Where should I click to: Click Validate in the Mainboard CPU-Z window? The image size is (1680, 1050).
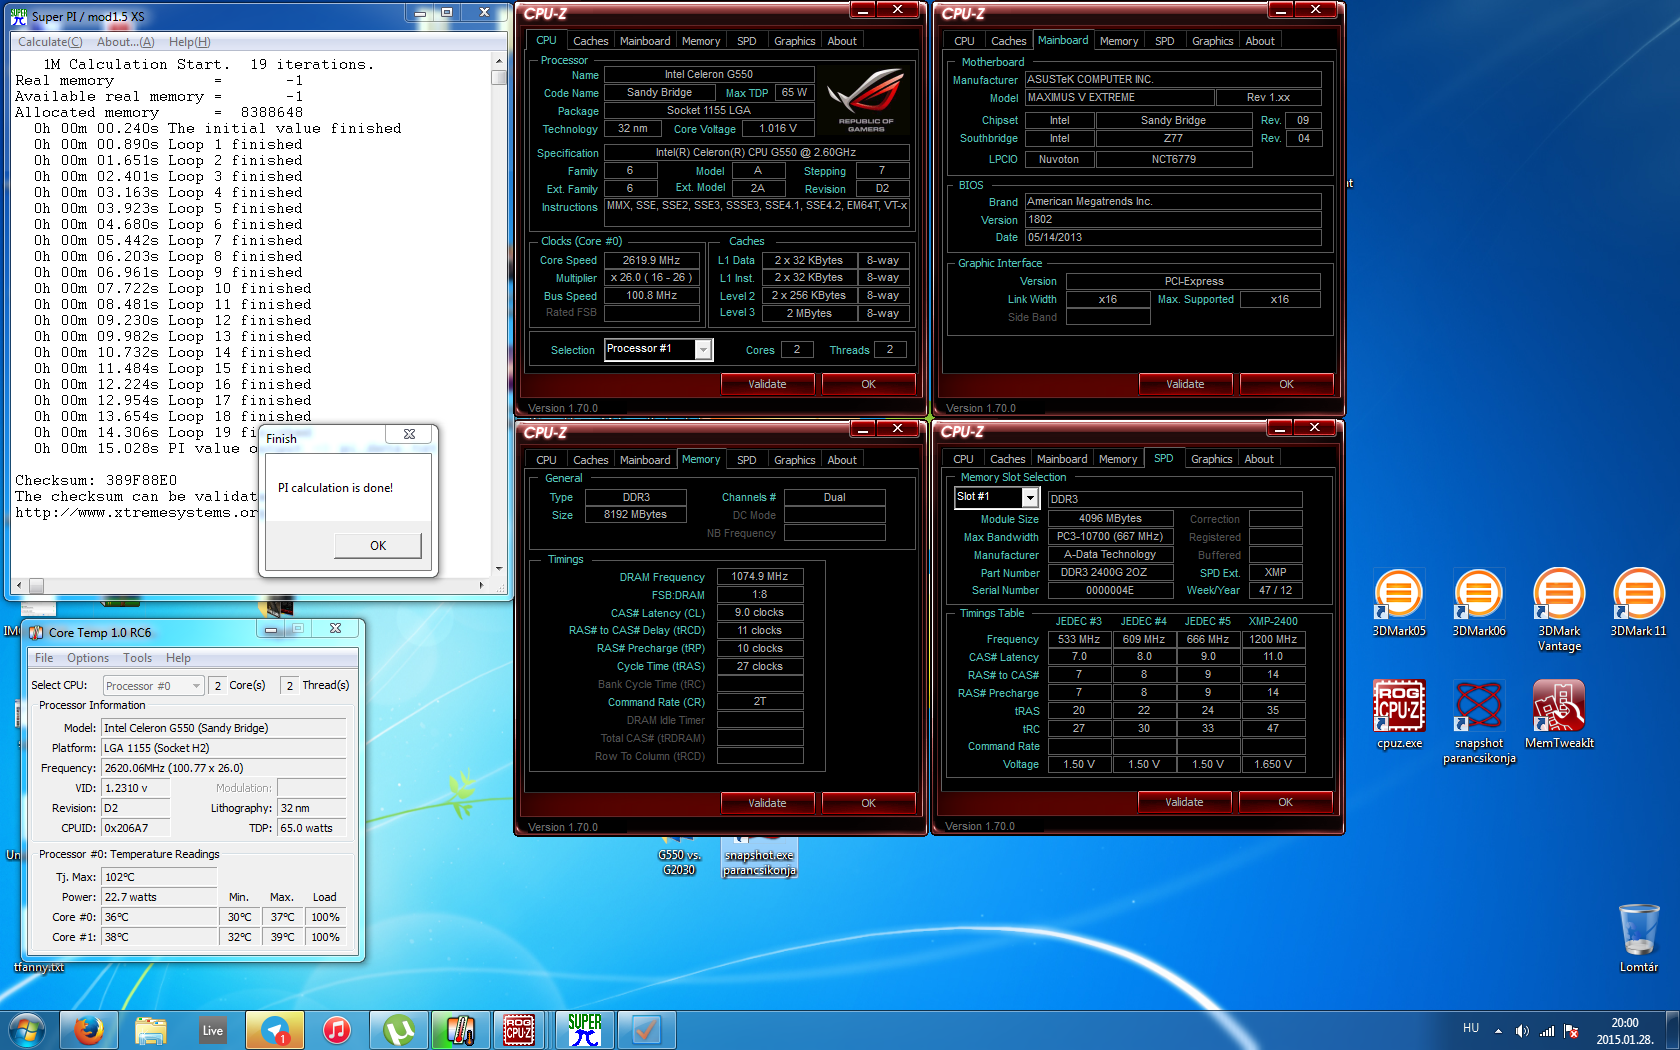pos(1186,384)
